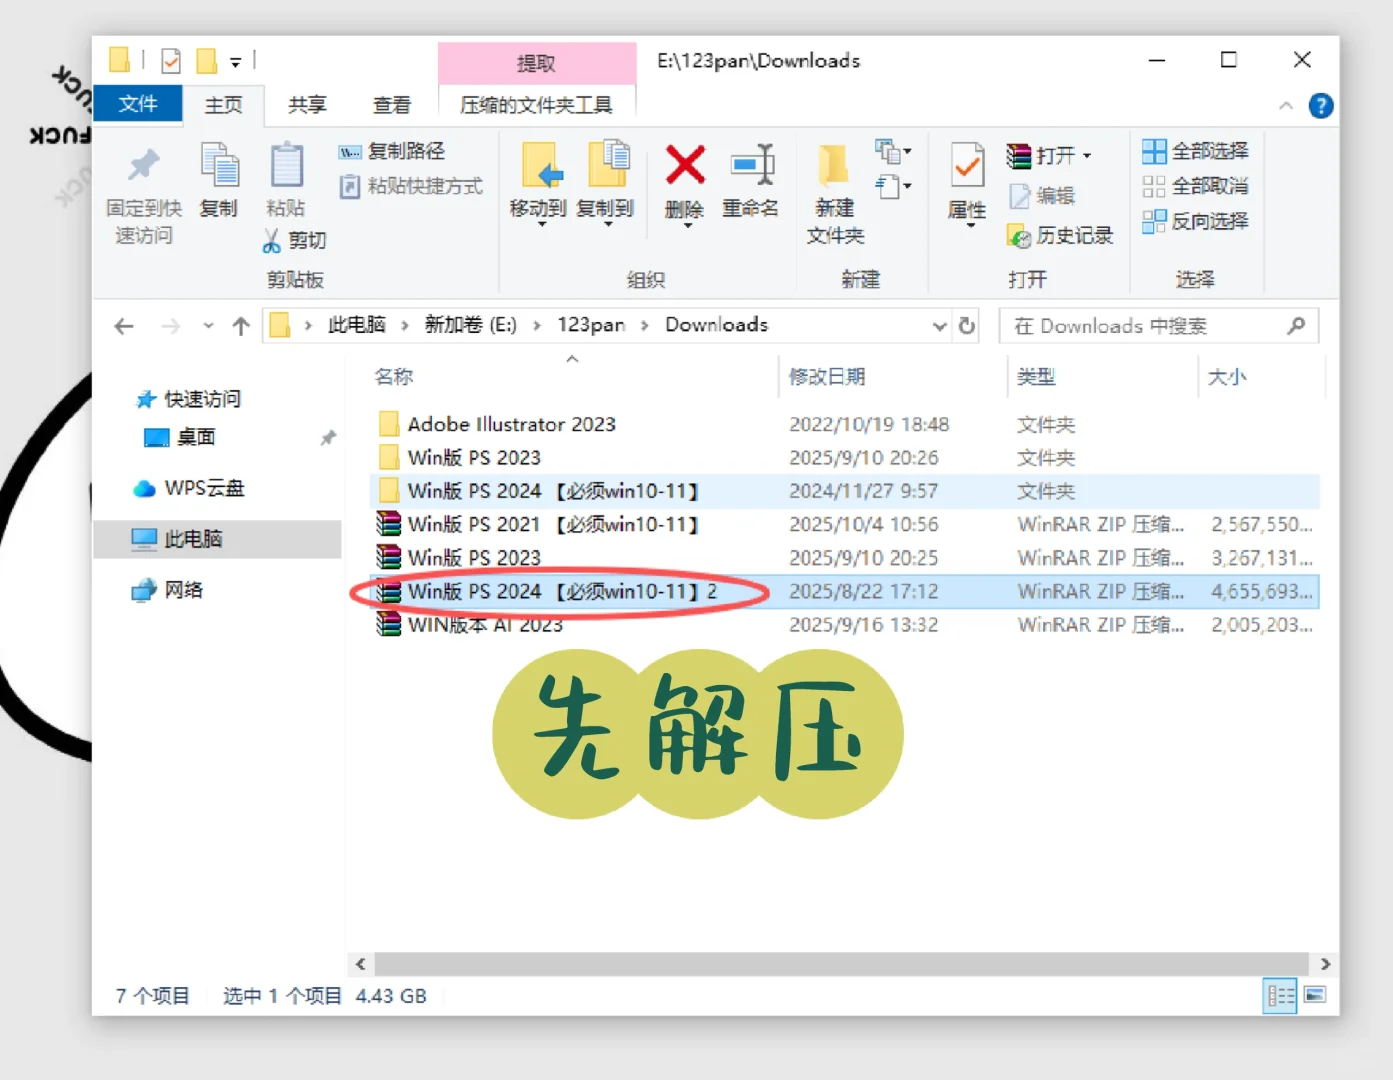The height and width of the screenshot is (1080, 1393).
Task: Switch to details view layout
Action: (x=1280, y=996)
